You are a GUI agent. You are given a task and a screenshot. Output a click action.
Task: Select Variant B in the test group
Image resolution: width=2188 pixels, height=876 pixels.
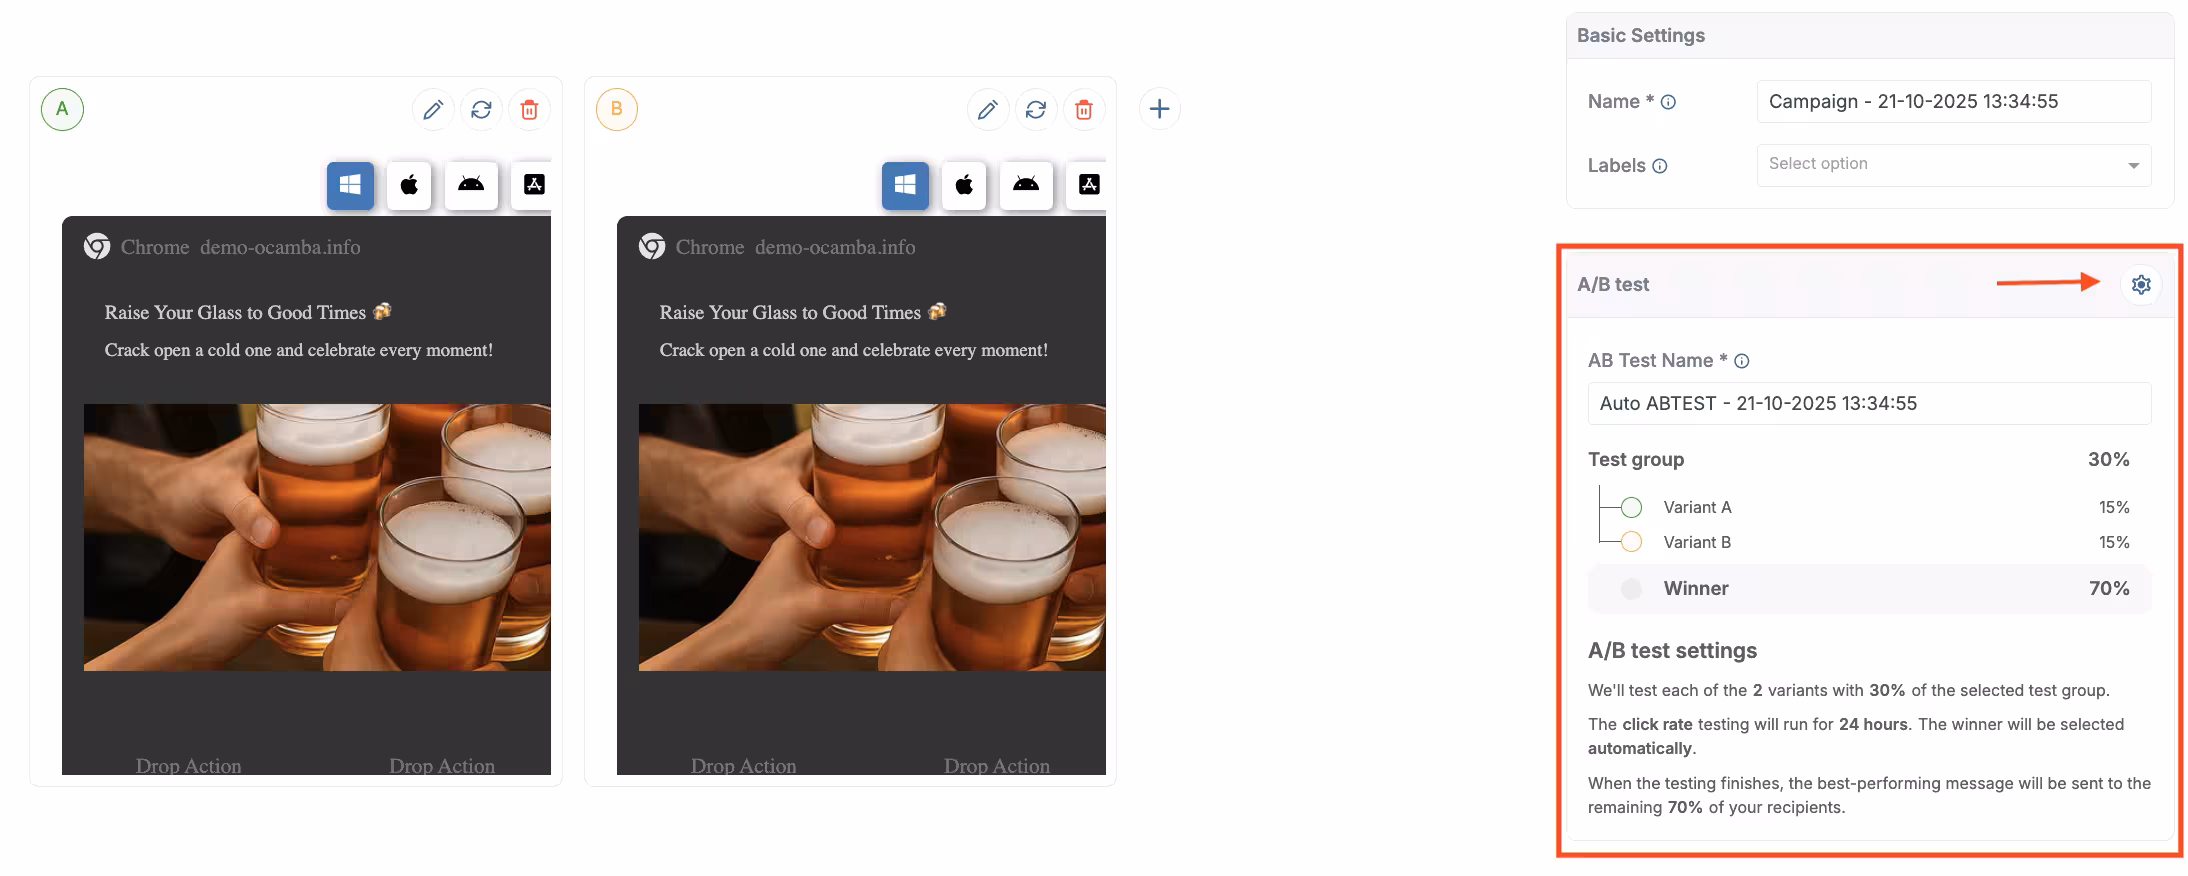(x=1696, y=542)
